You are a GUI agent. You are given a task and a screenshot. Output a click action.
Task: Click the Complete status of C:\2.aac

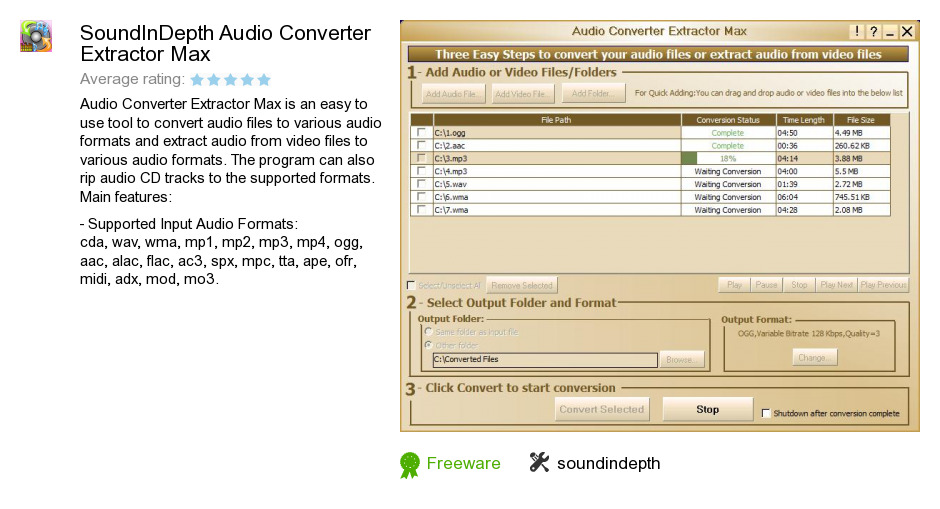(x=728, y=146)
